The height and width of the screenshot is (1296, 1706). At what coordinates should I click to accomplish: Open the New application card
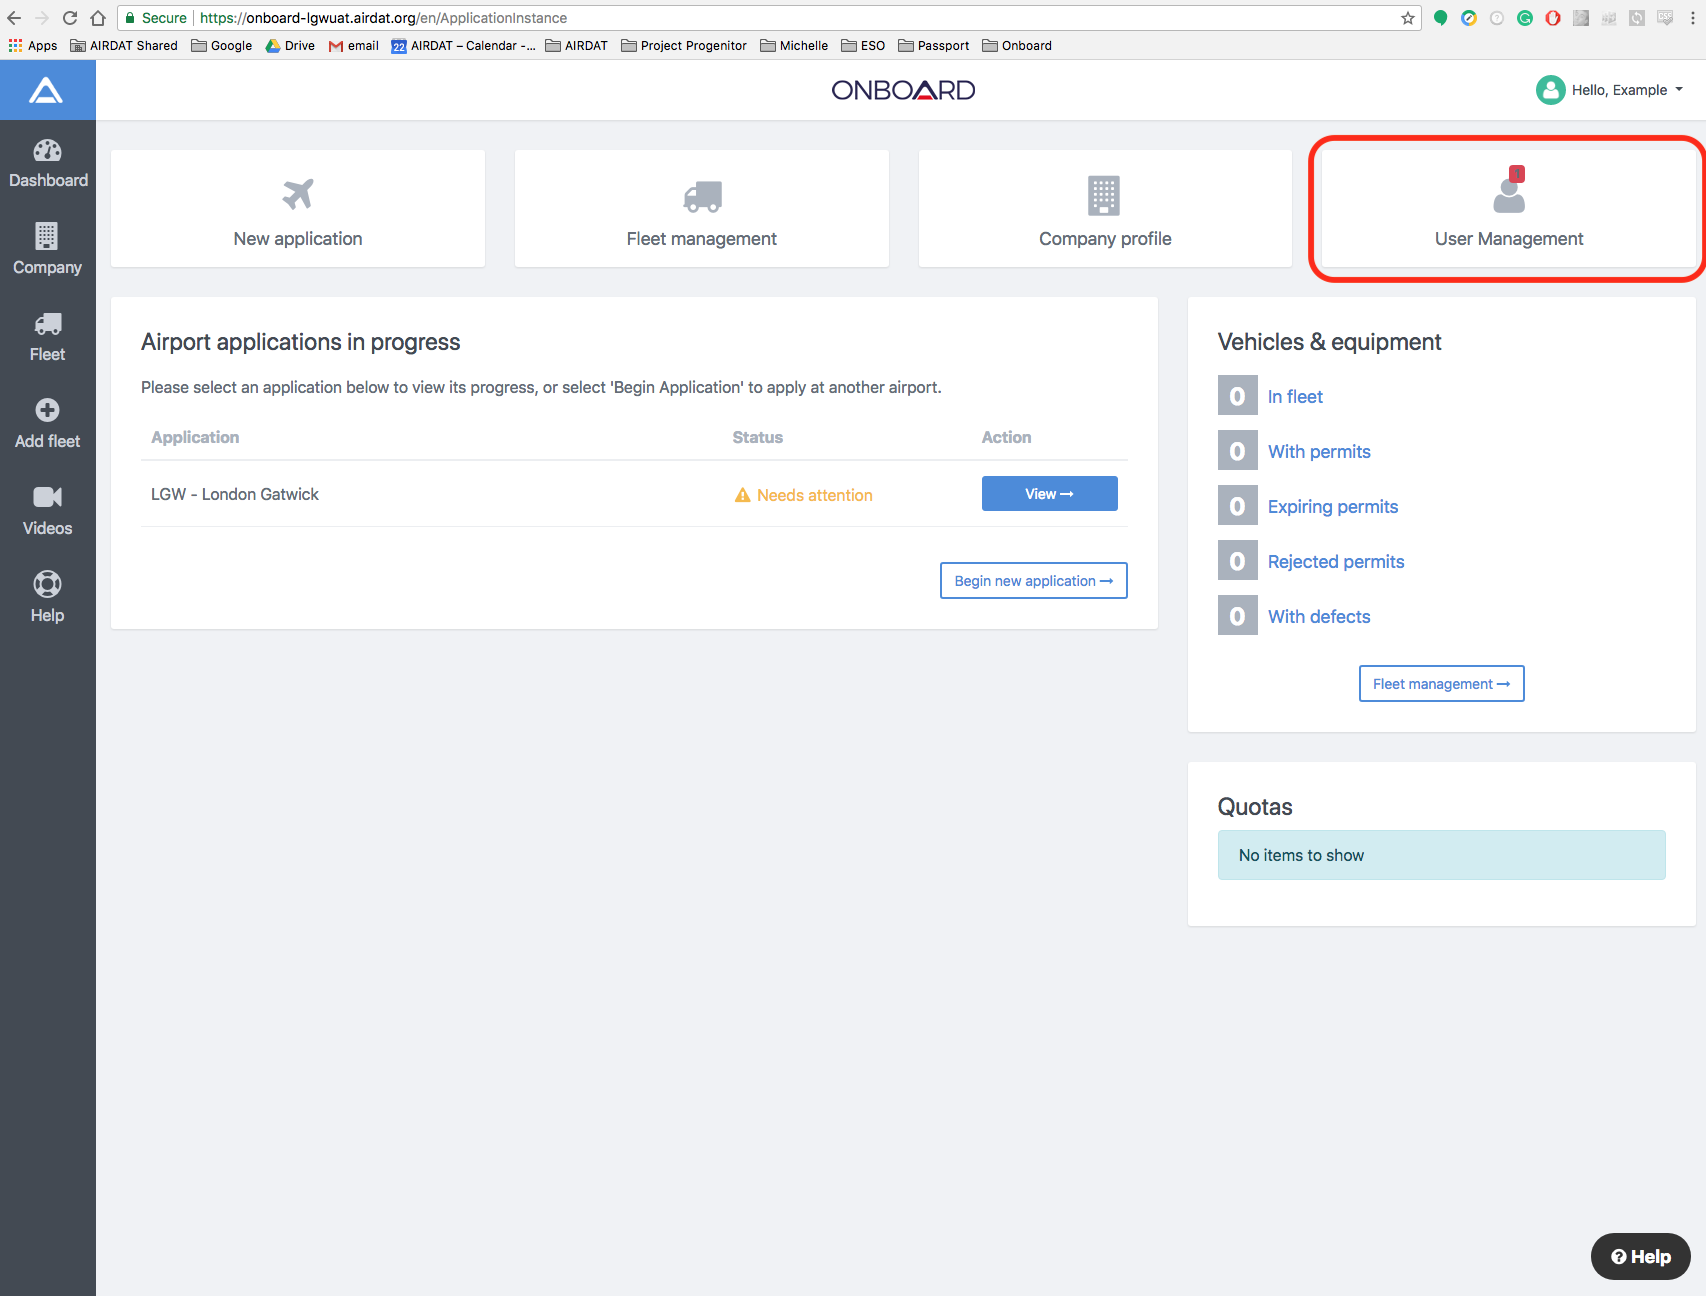[298, 209]
